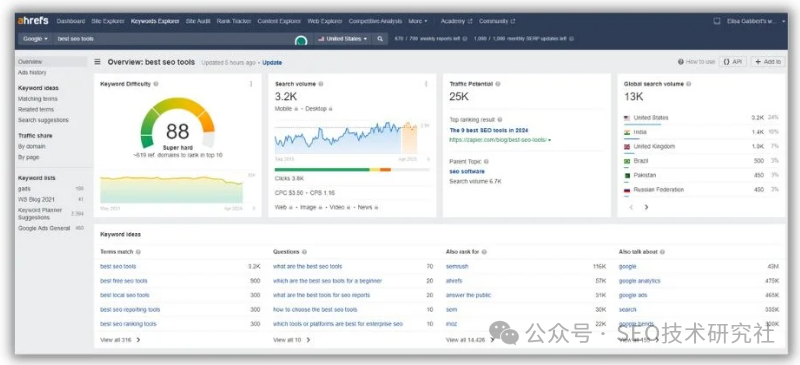The width and height of the screenshot is (800, 365).
Task: Show next page of global volume countries
Action: point(646,207)
